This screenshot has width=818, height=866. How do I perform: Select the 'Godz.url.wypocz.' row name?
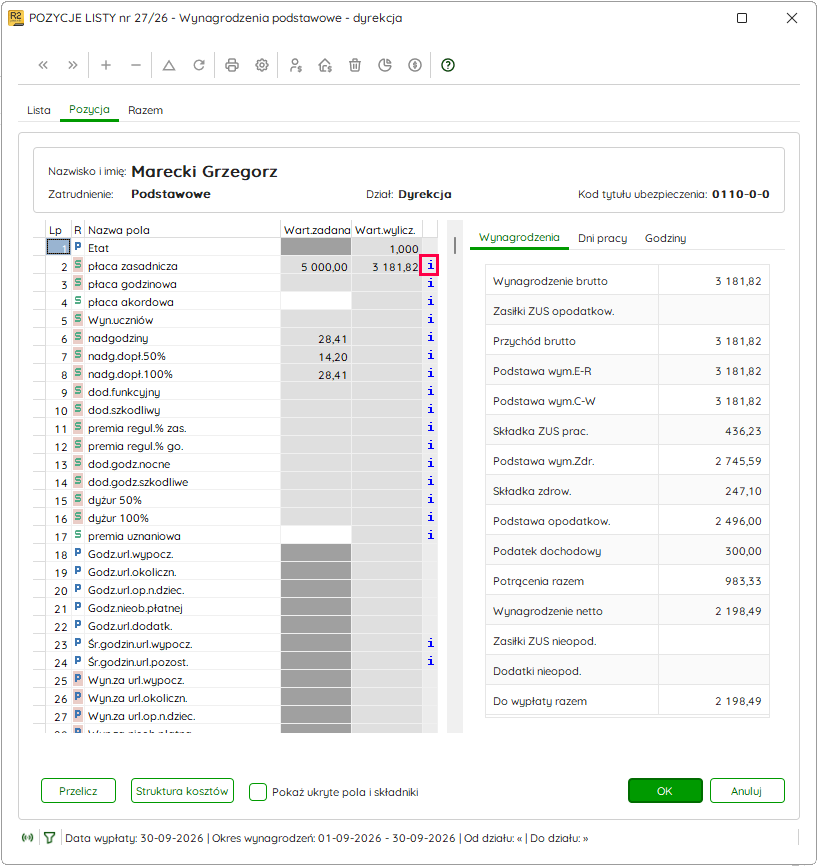pyautogui.click(x=130, y=554)
